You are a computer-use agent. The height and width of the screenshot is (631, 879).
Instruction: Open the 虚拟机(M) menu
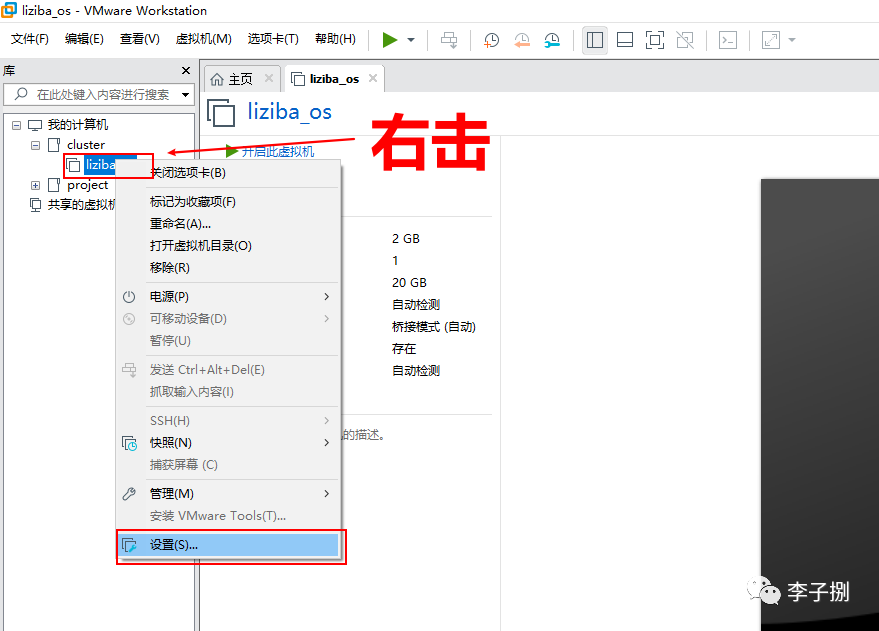[203, 39]
